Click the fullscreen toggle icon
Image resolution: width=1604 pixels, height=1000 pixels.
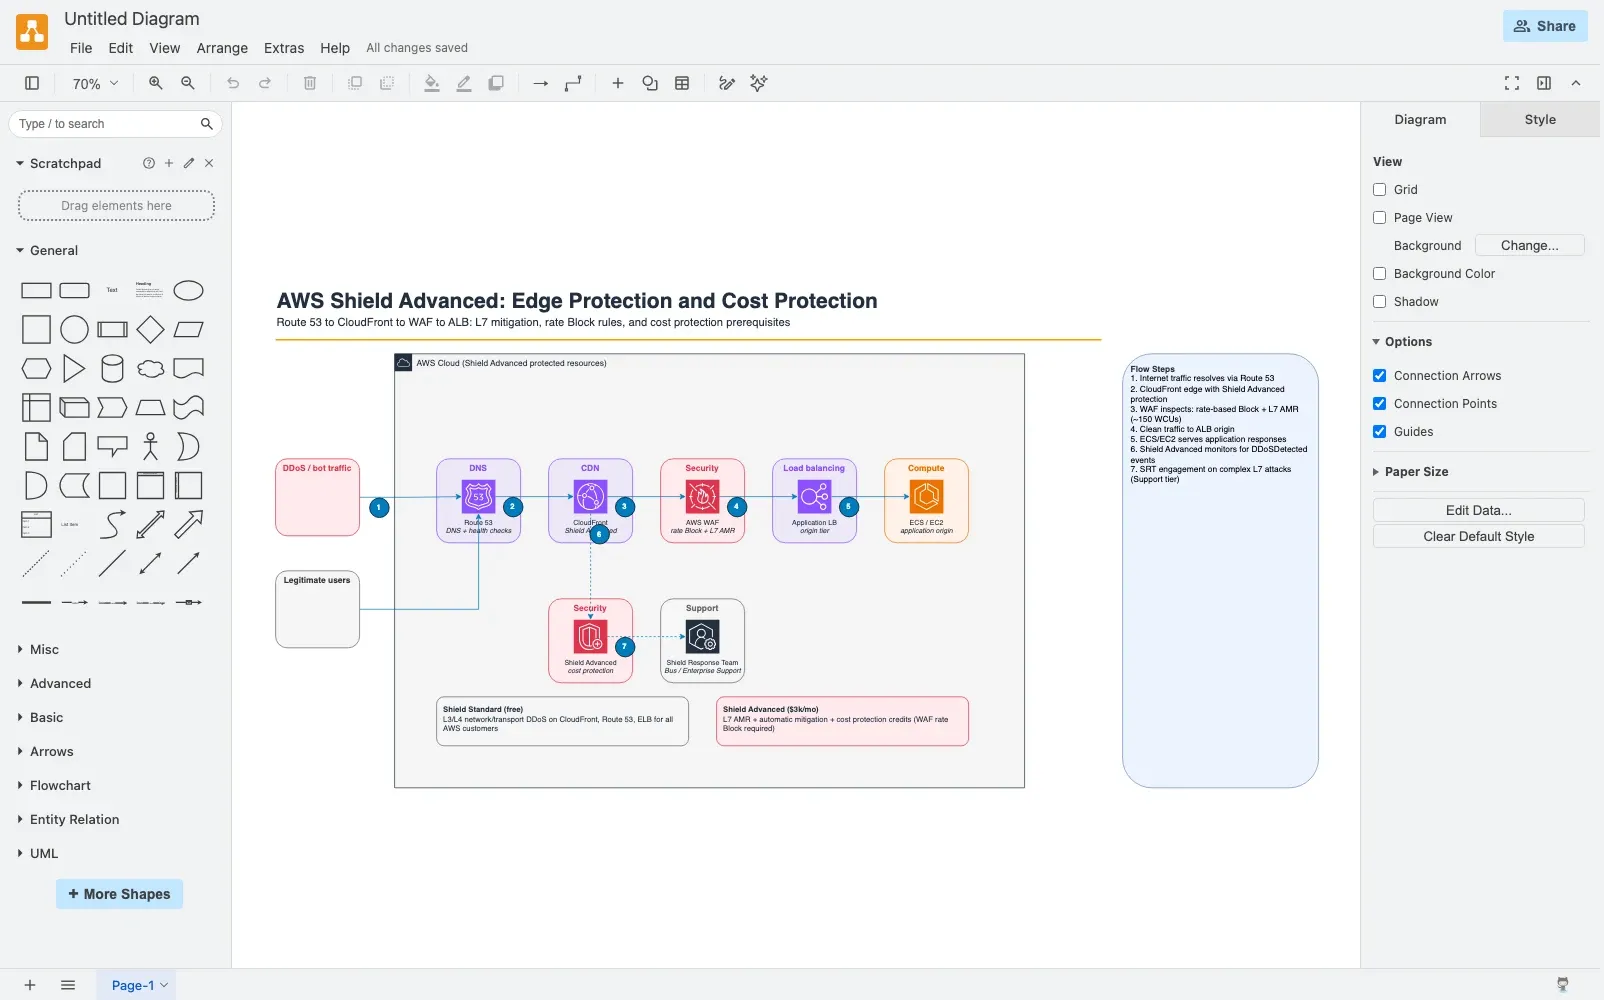point(1512,84)
